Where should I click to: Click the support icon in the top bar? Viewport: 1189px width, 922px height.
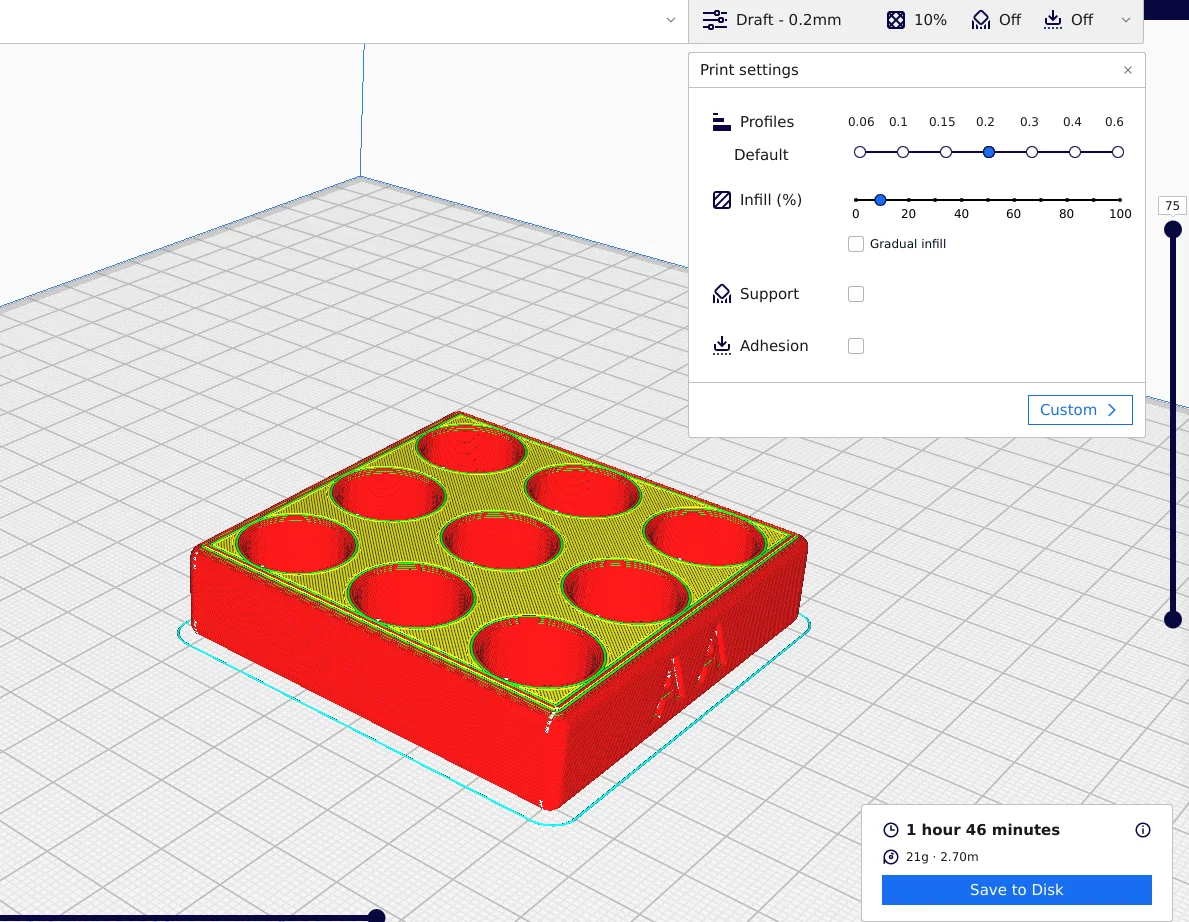pyautogui.click(x=980, y=20)
